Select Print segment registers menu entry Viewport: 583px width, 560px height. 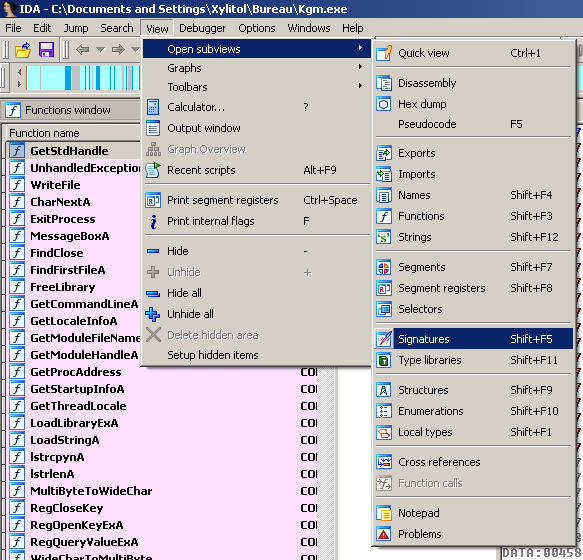coord(257,200)
